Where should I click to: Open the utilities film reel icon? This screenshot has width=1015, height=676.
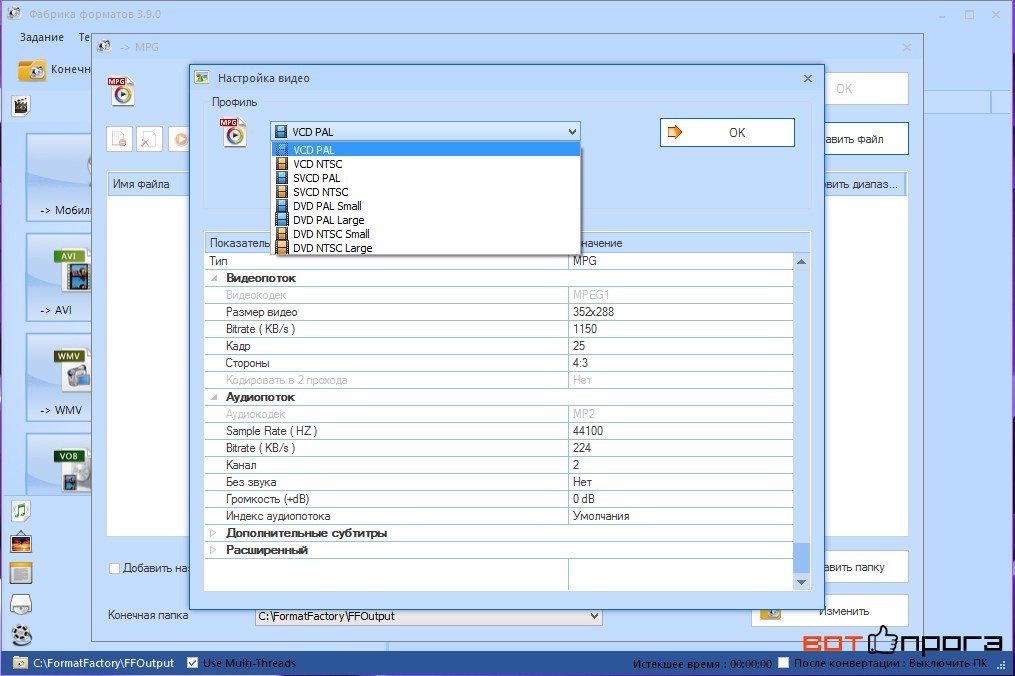21,635
